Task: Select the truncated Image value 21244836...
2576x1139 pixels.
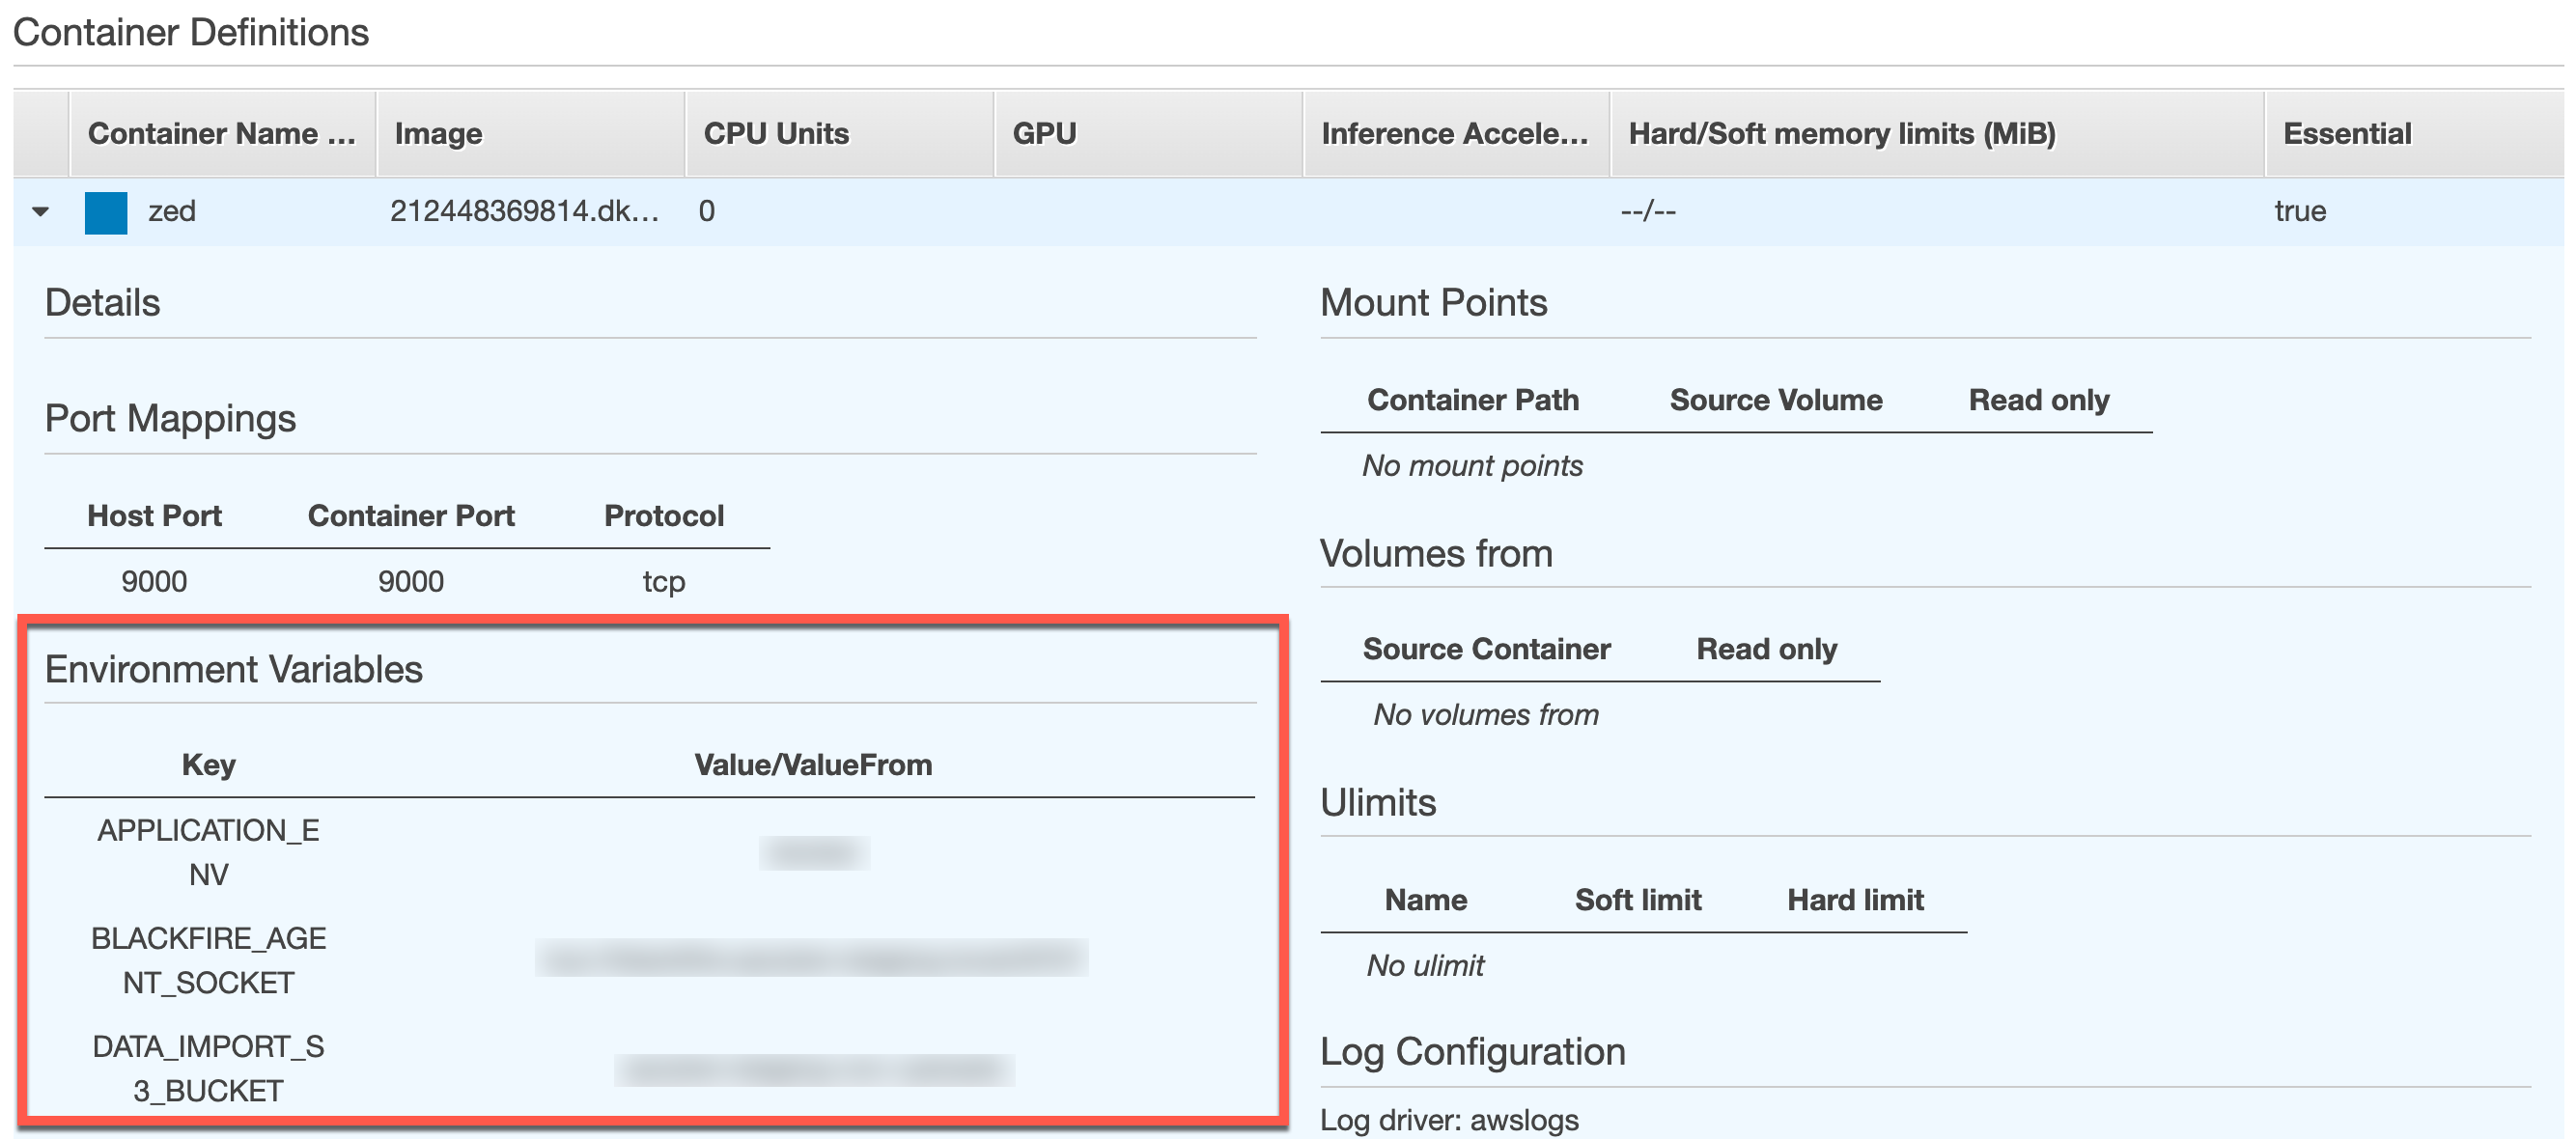Action: click(525, 211)
